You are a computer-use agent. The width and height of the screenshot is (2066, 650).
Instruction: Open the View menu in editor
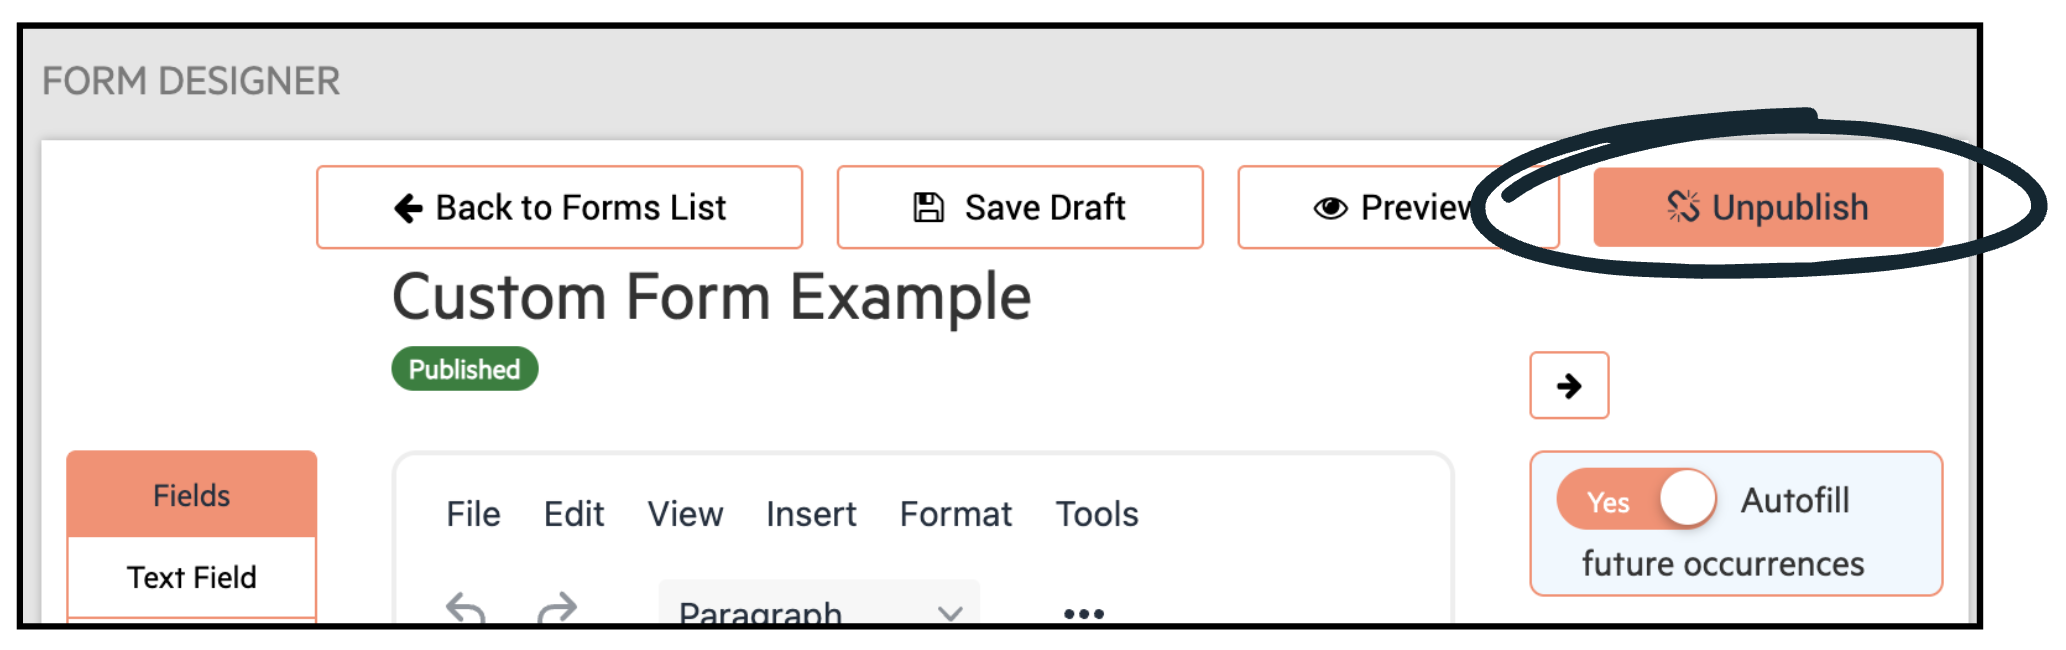[x=685, y=514]
